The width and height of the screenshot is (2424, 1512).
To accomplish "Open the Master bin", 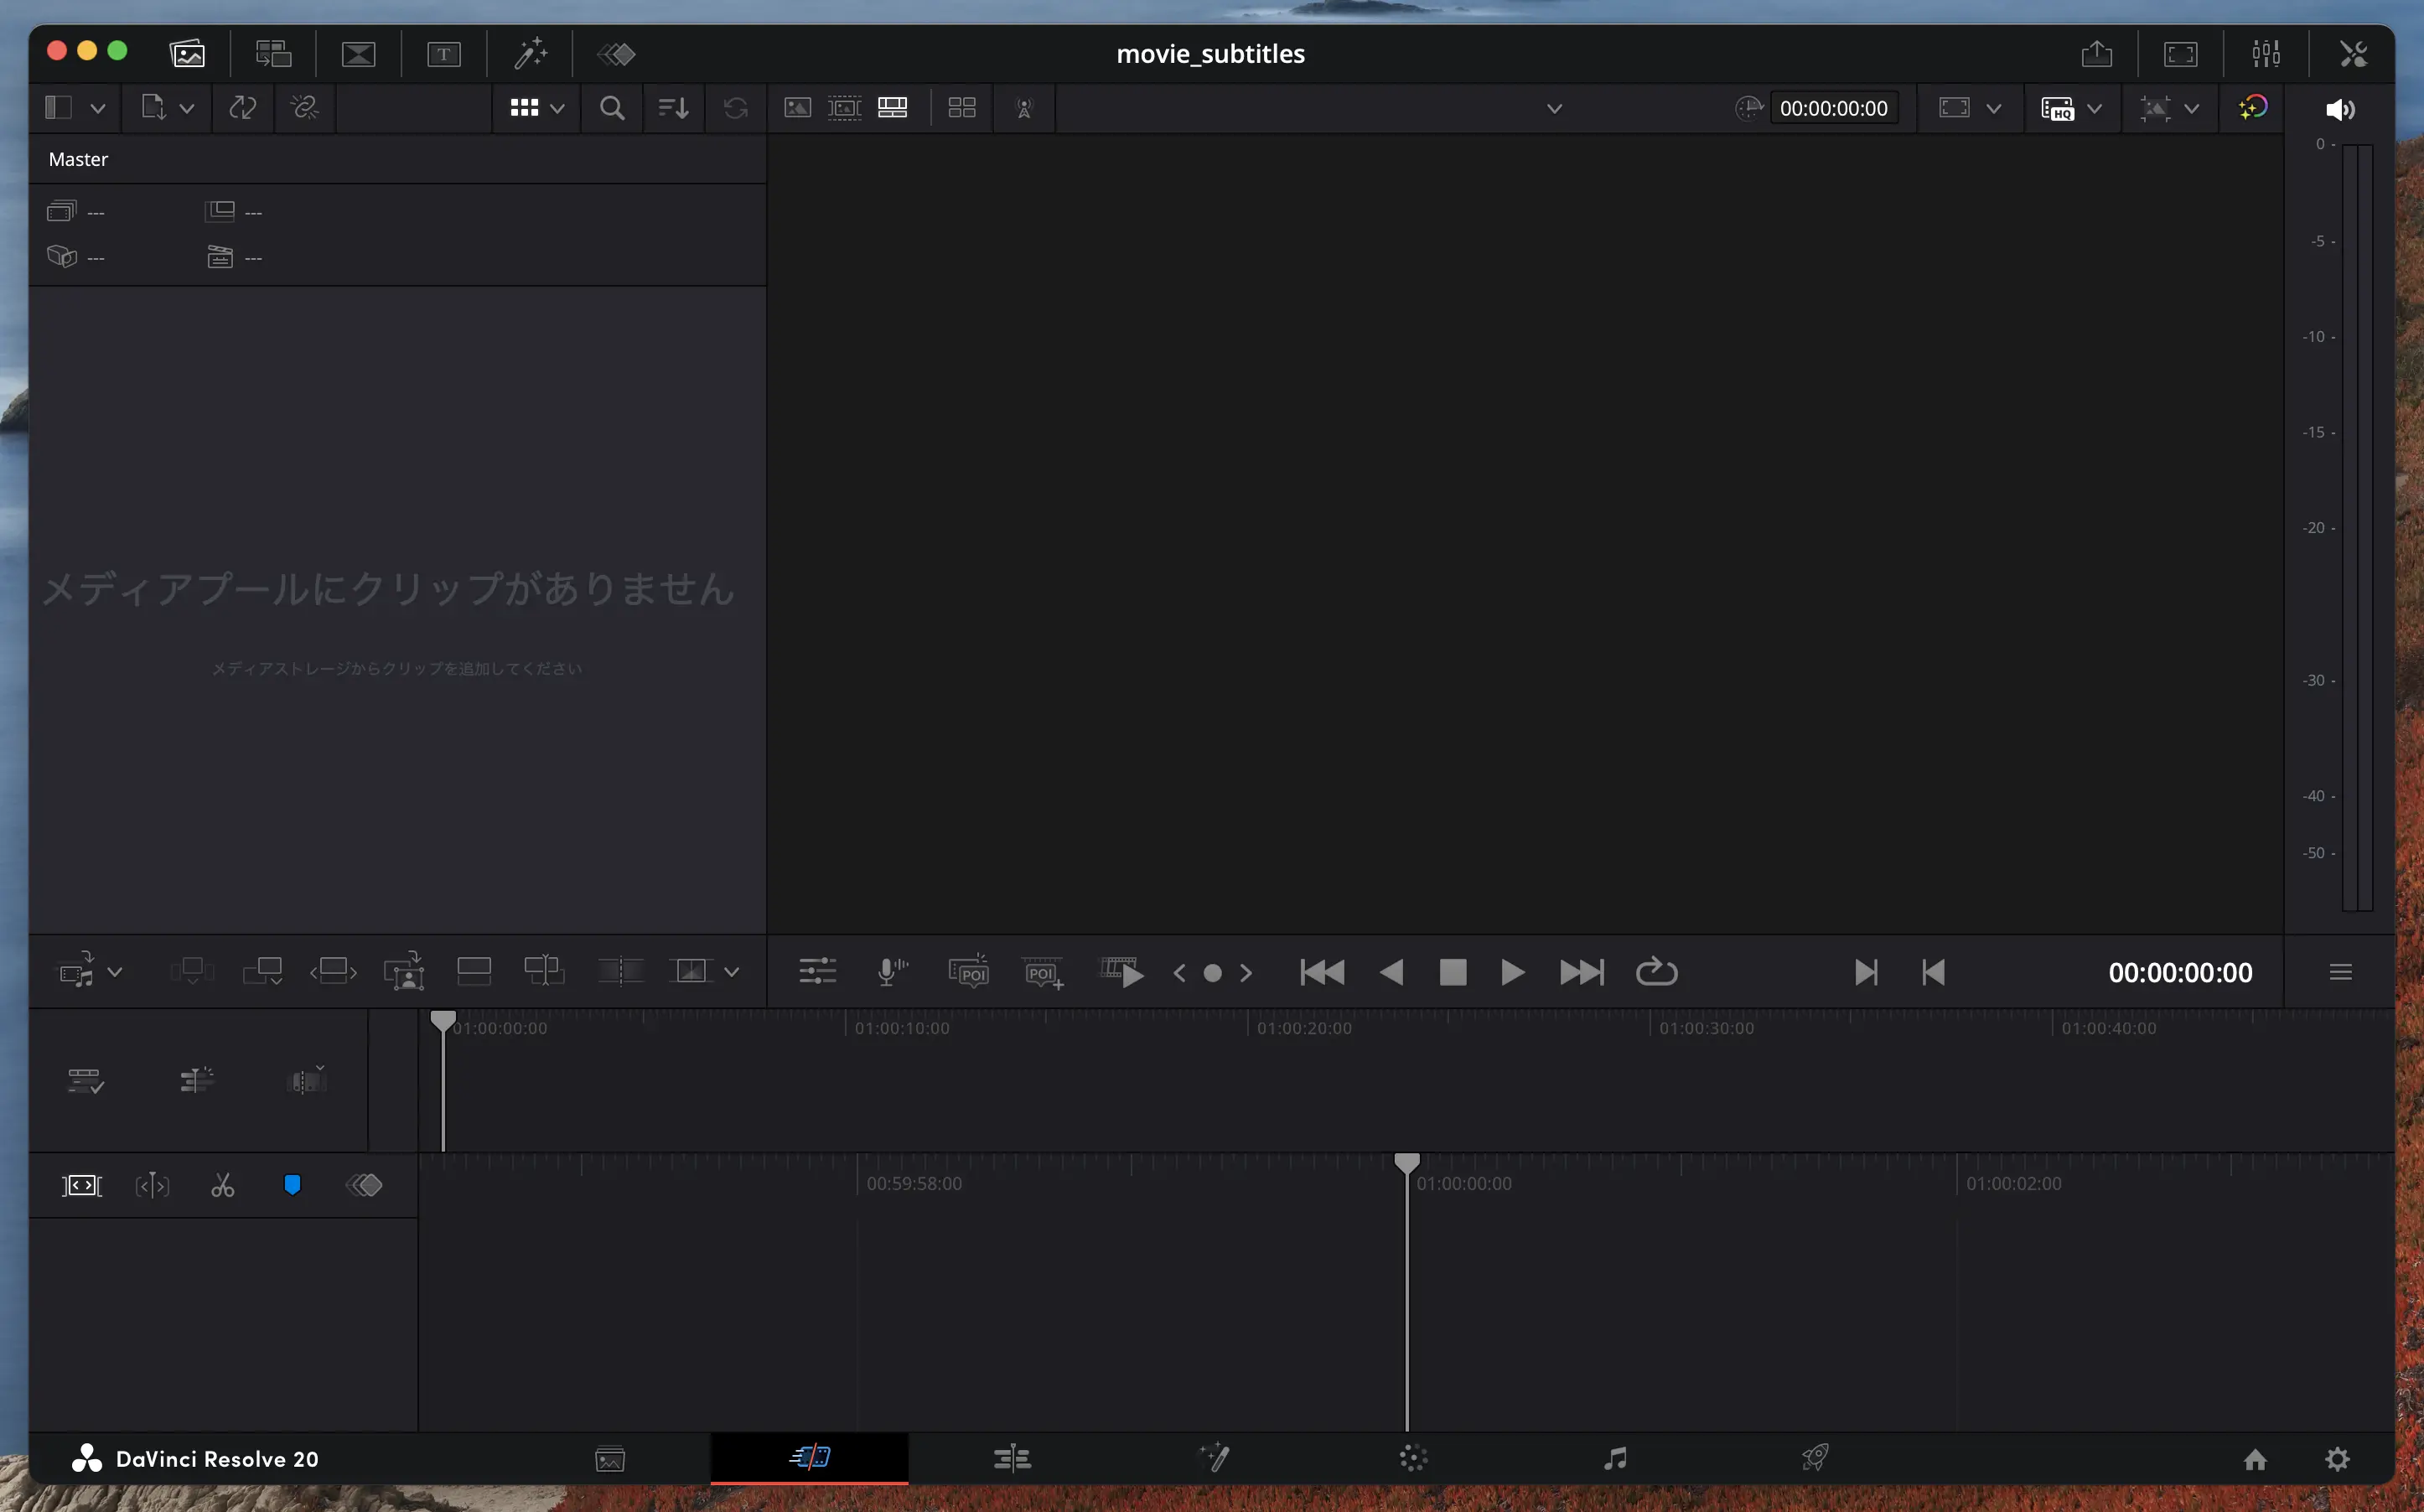I will [78, 160].
